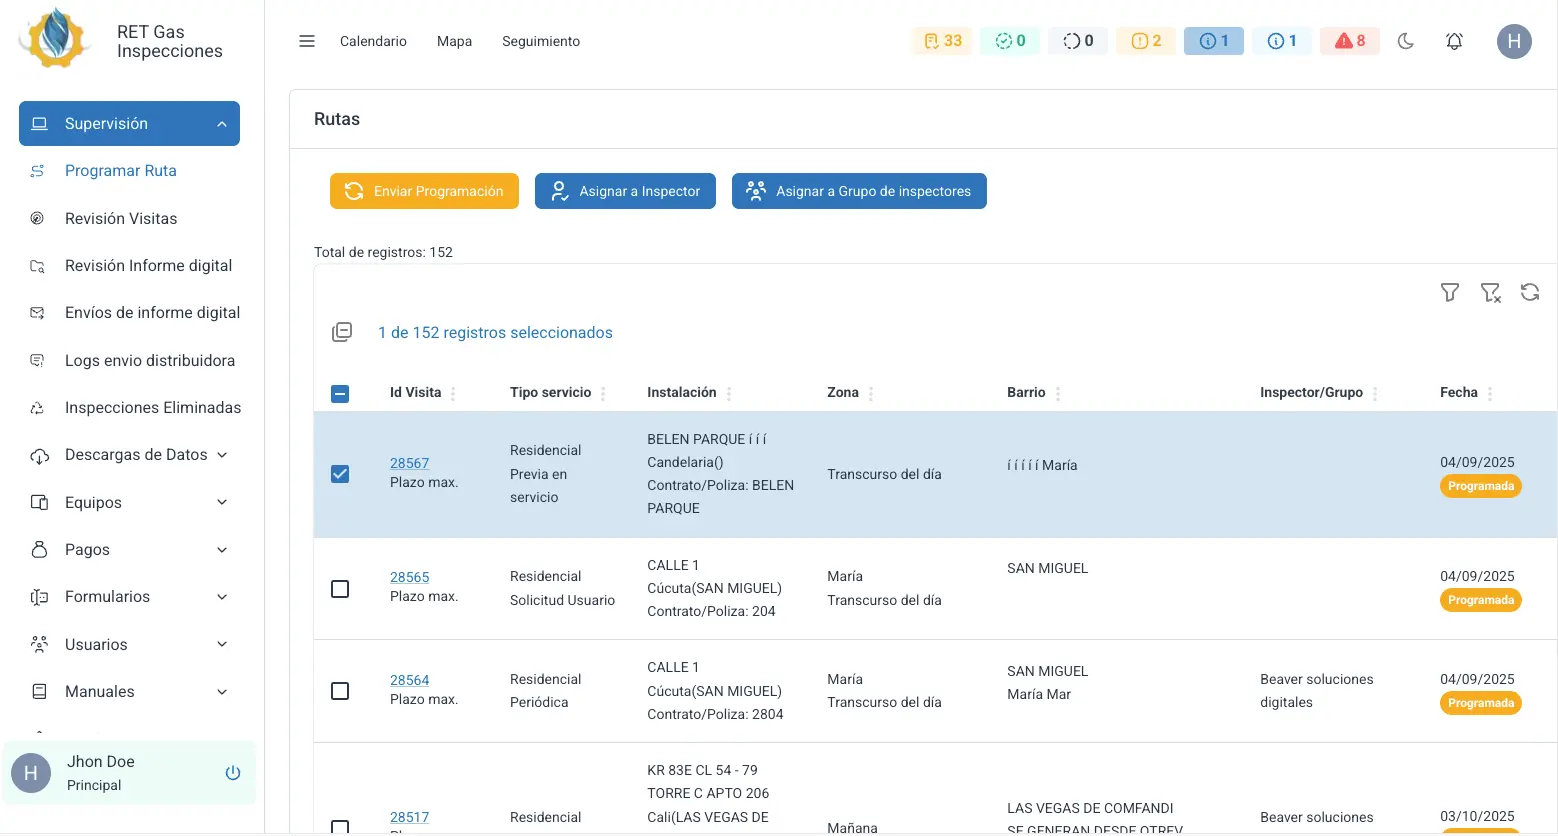Switch to dark mode moon icon
The width and height of the screenshot is (1558, 836).
pyautogui.click(x=1406, y=41)
